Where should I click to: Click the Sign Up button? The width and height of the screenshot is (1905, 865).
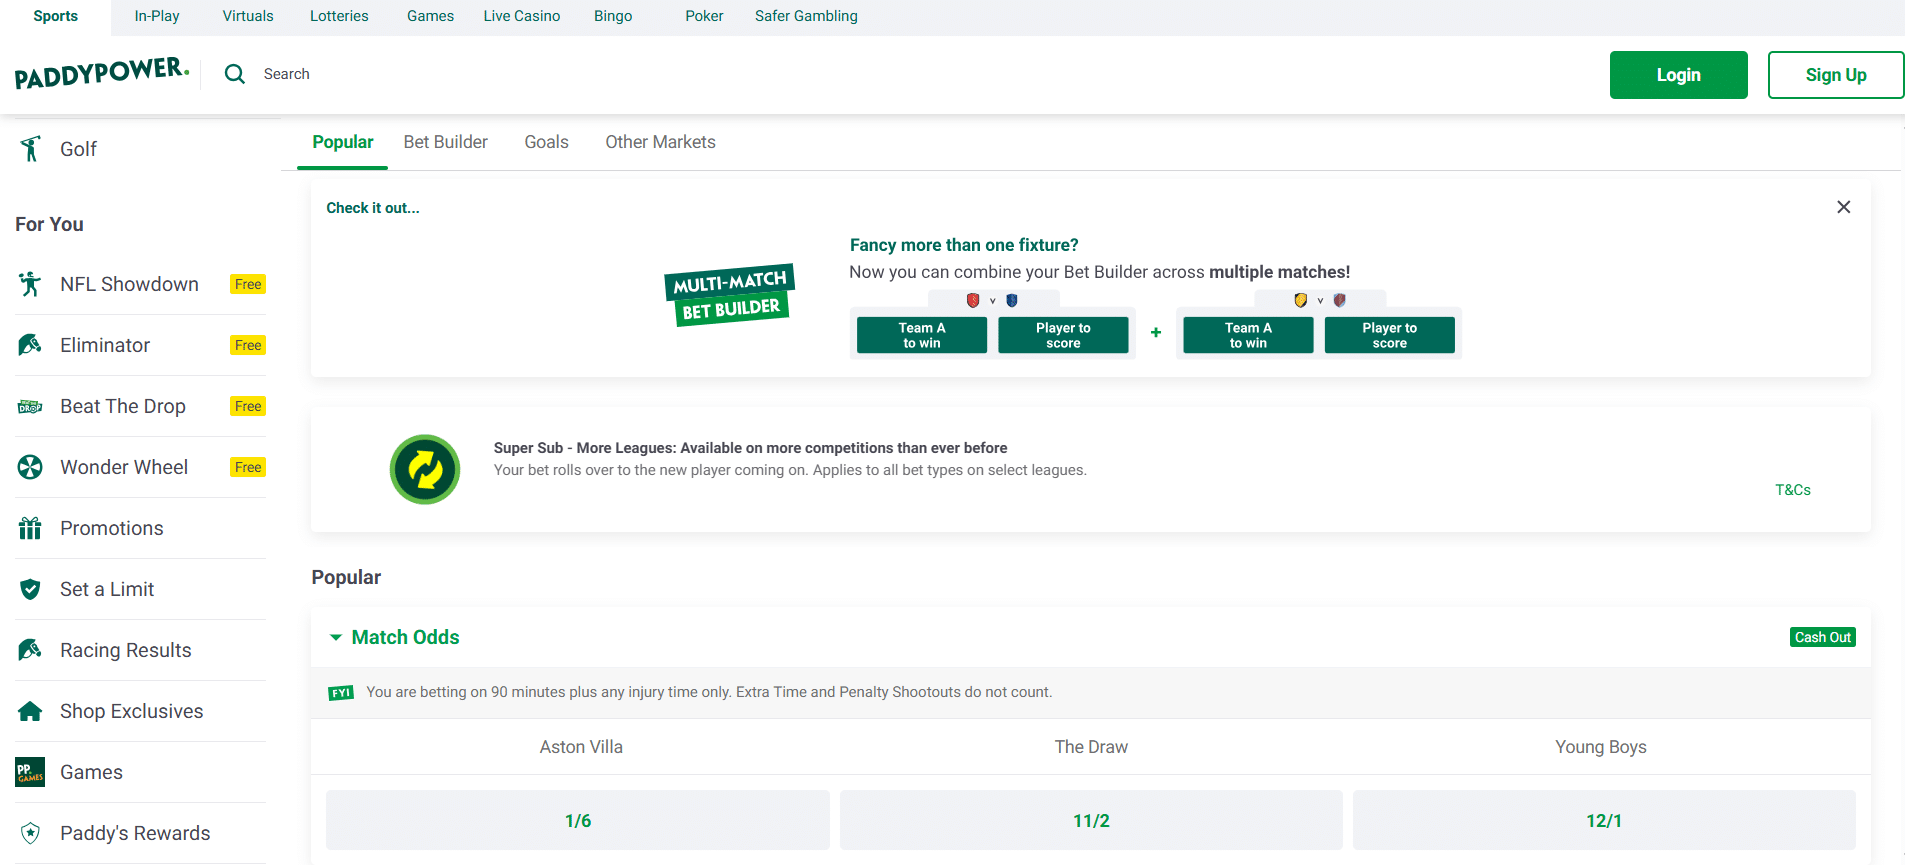(1836, 75)
